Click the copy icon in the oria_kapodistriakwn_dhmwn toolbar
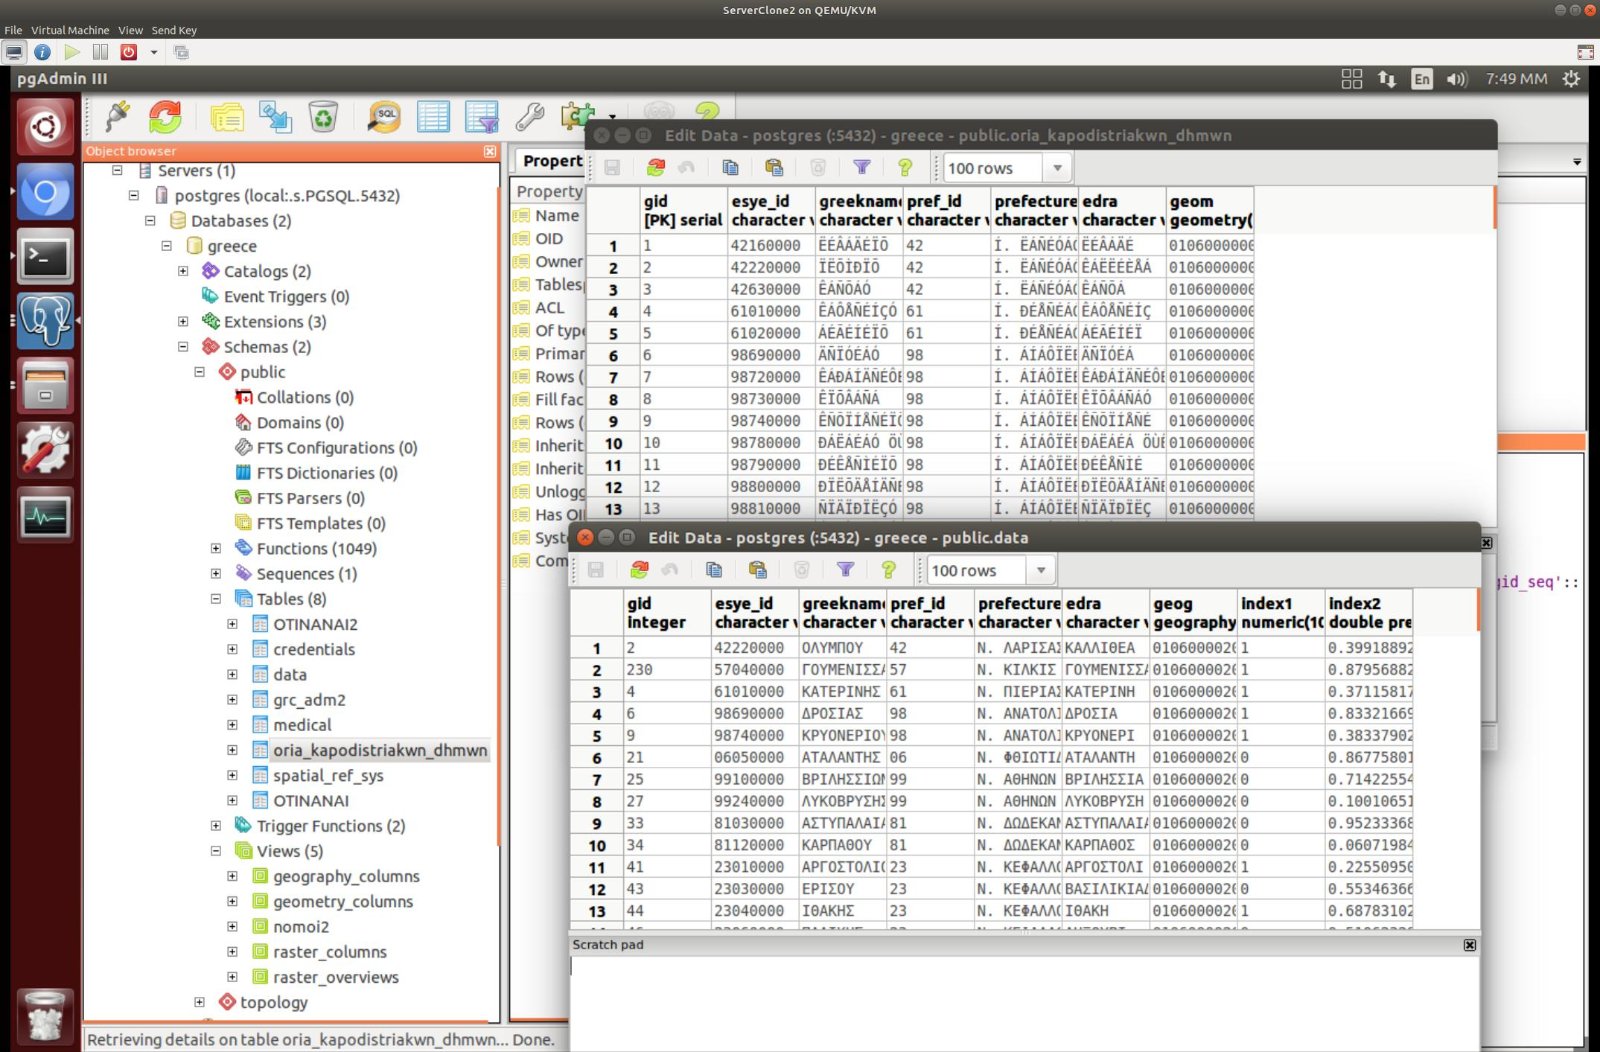Viewport: 1600px width, 1052px height. coord(730,168)
